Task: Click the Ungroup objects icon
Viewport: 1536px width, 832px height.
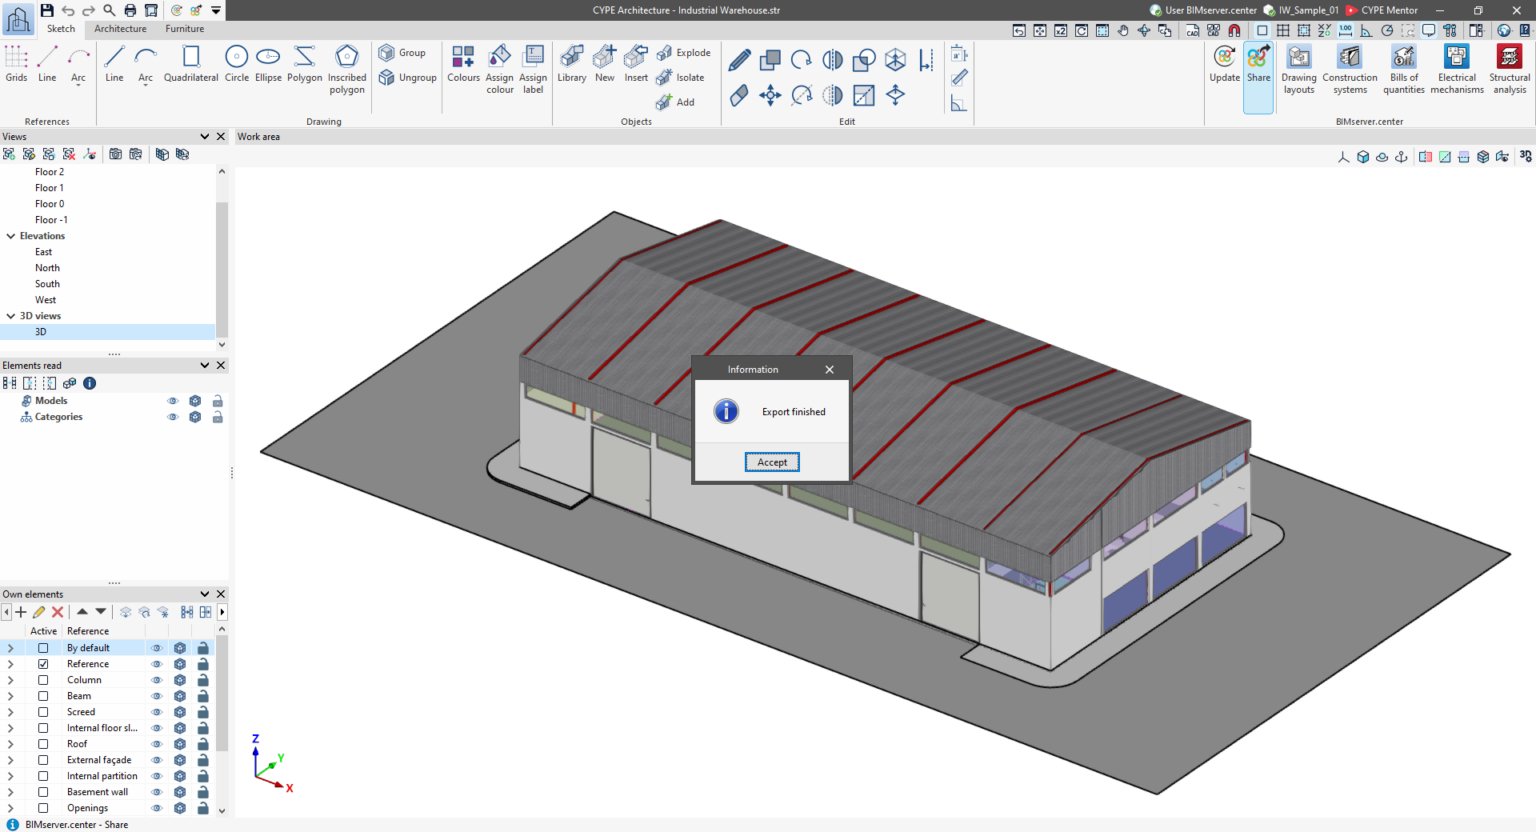Action: [407, 77]
